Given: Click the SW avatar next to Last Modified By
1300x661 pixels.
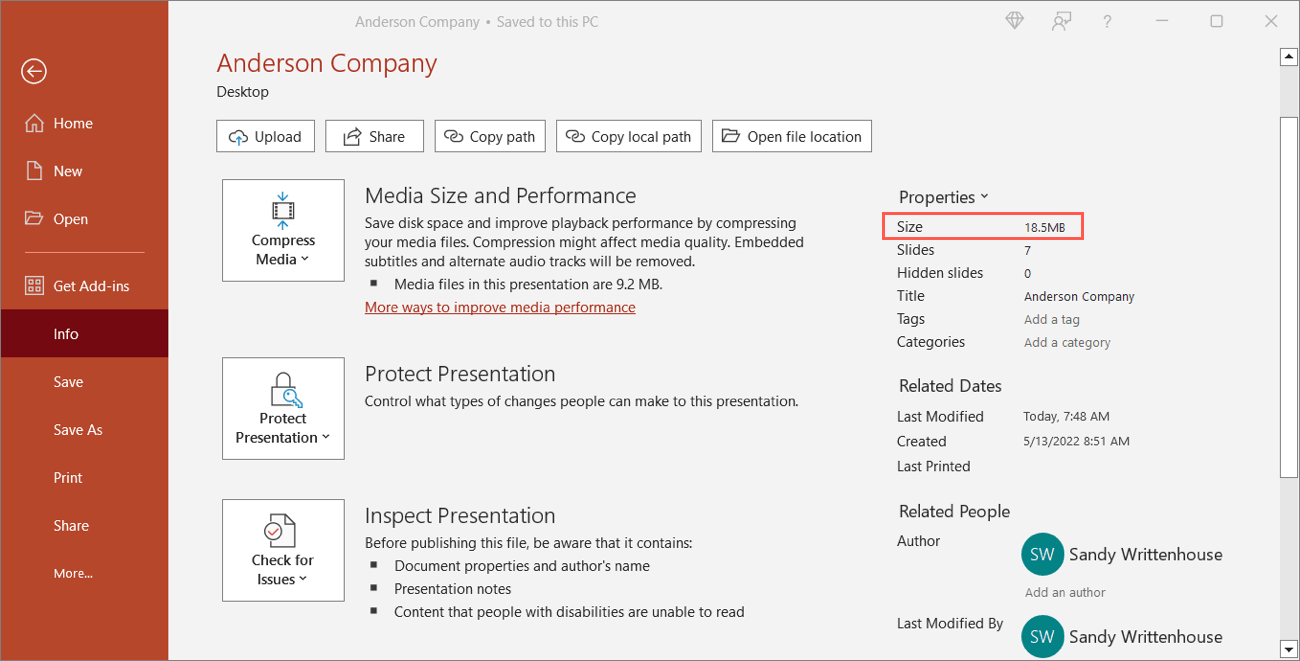Looking at the screenshot, I should (1042, 636).
